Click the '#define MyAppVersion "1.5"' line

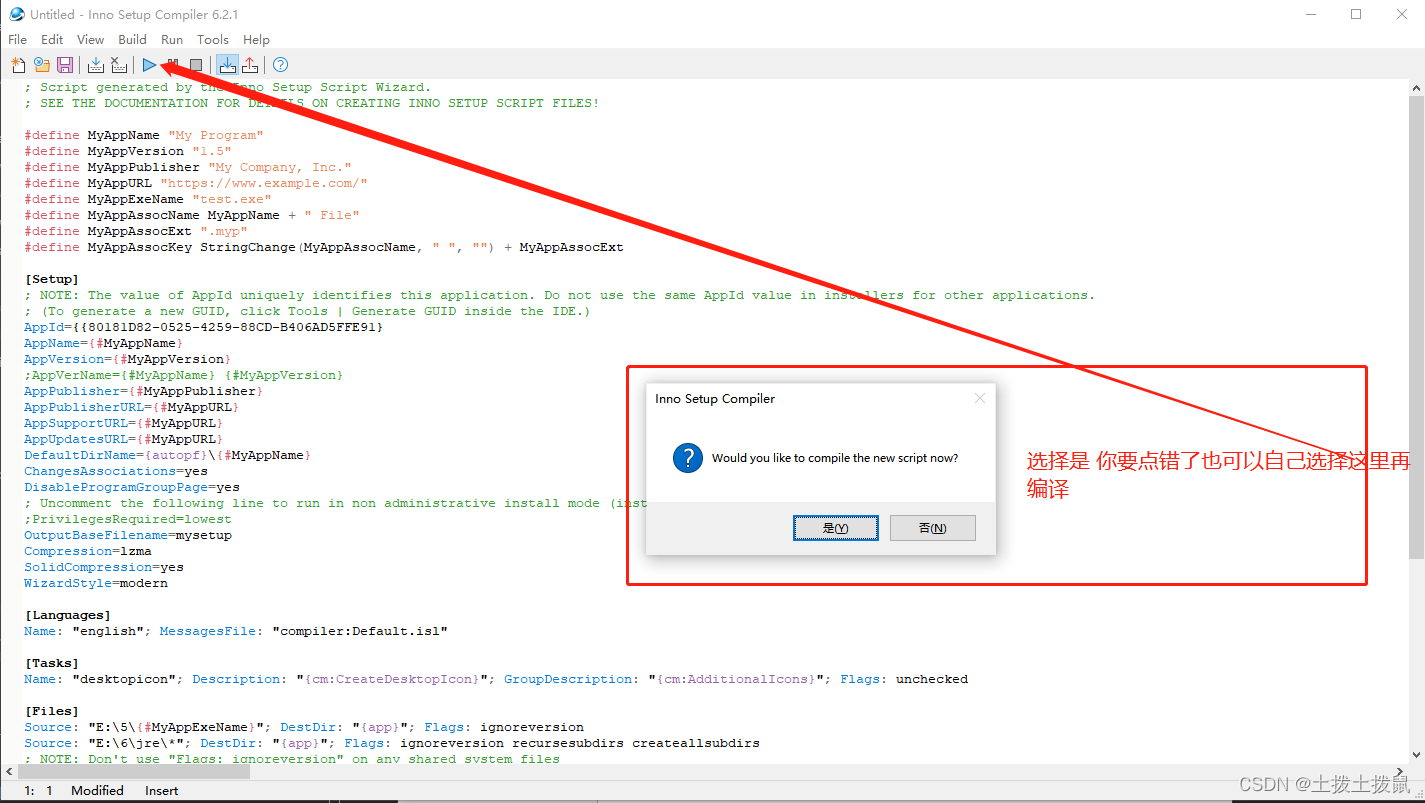(x=128, y=151)
